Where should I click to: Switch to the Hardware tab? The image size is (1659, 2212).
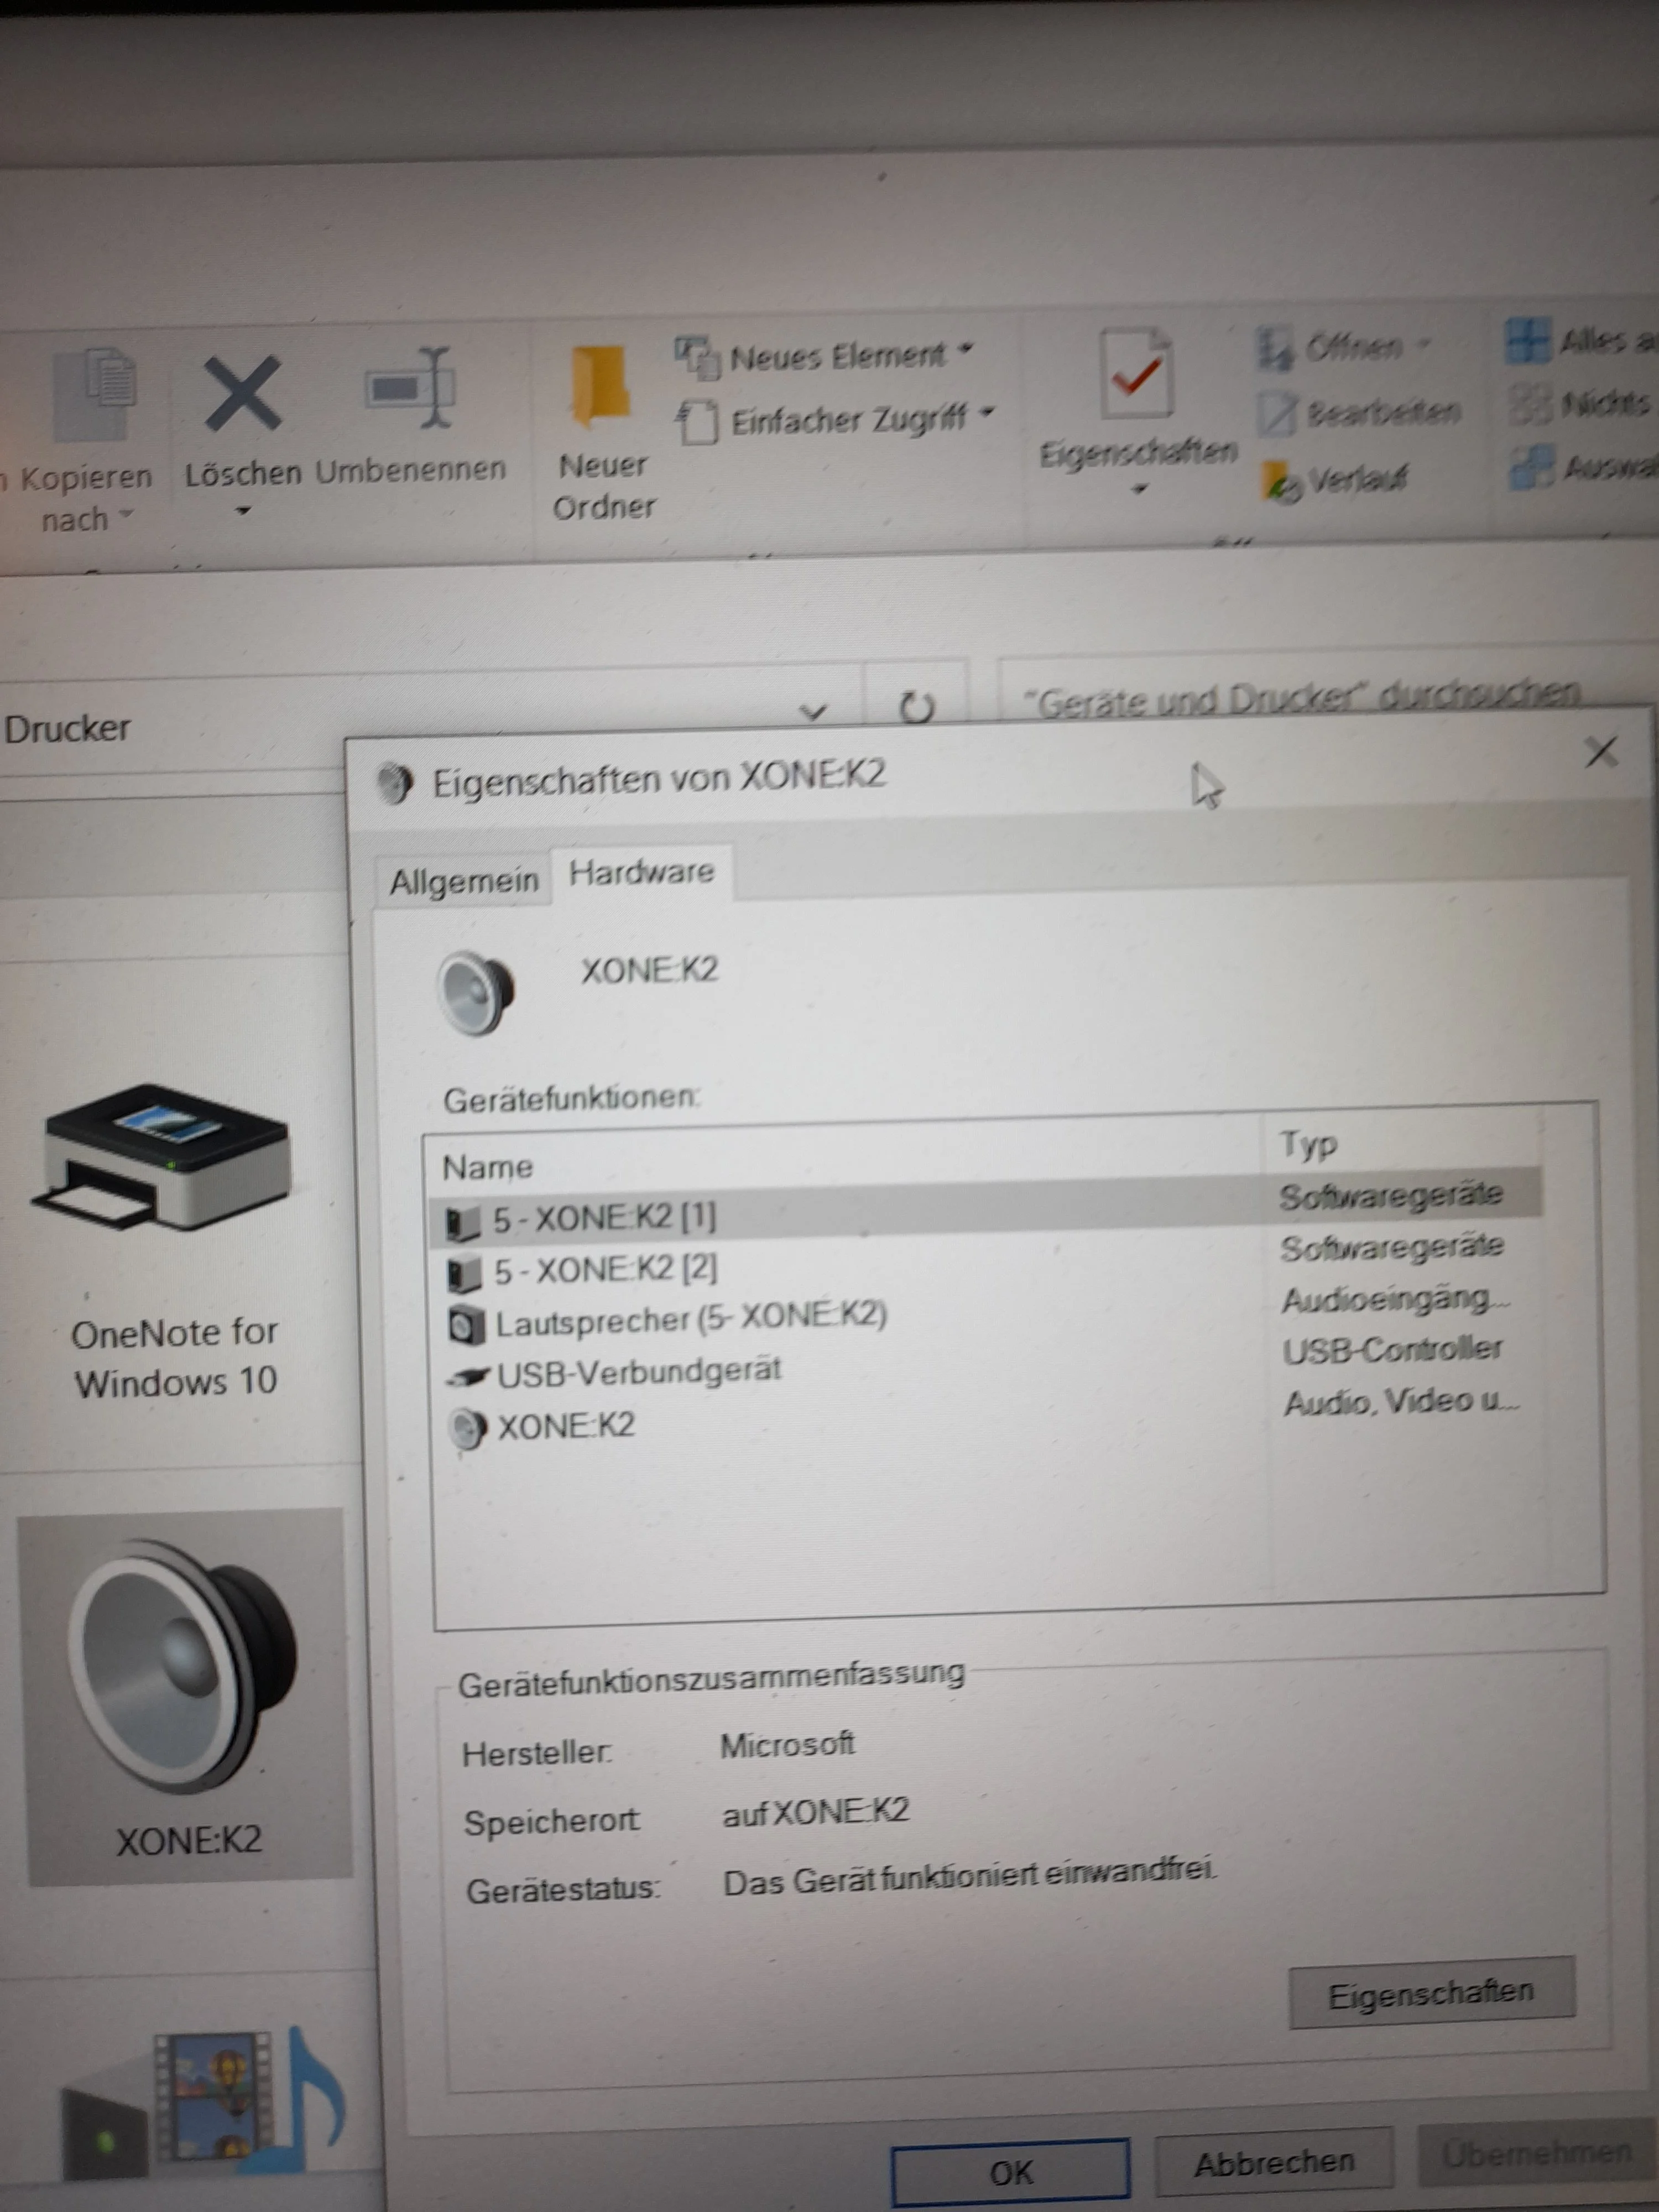click(641, 873)
